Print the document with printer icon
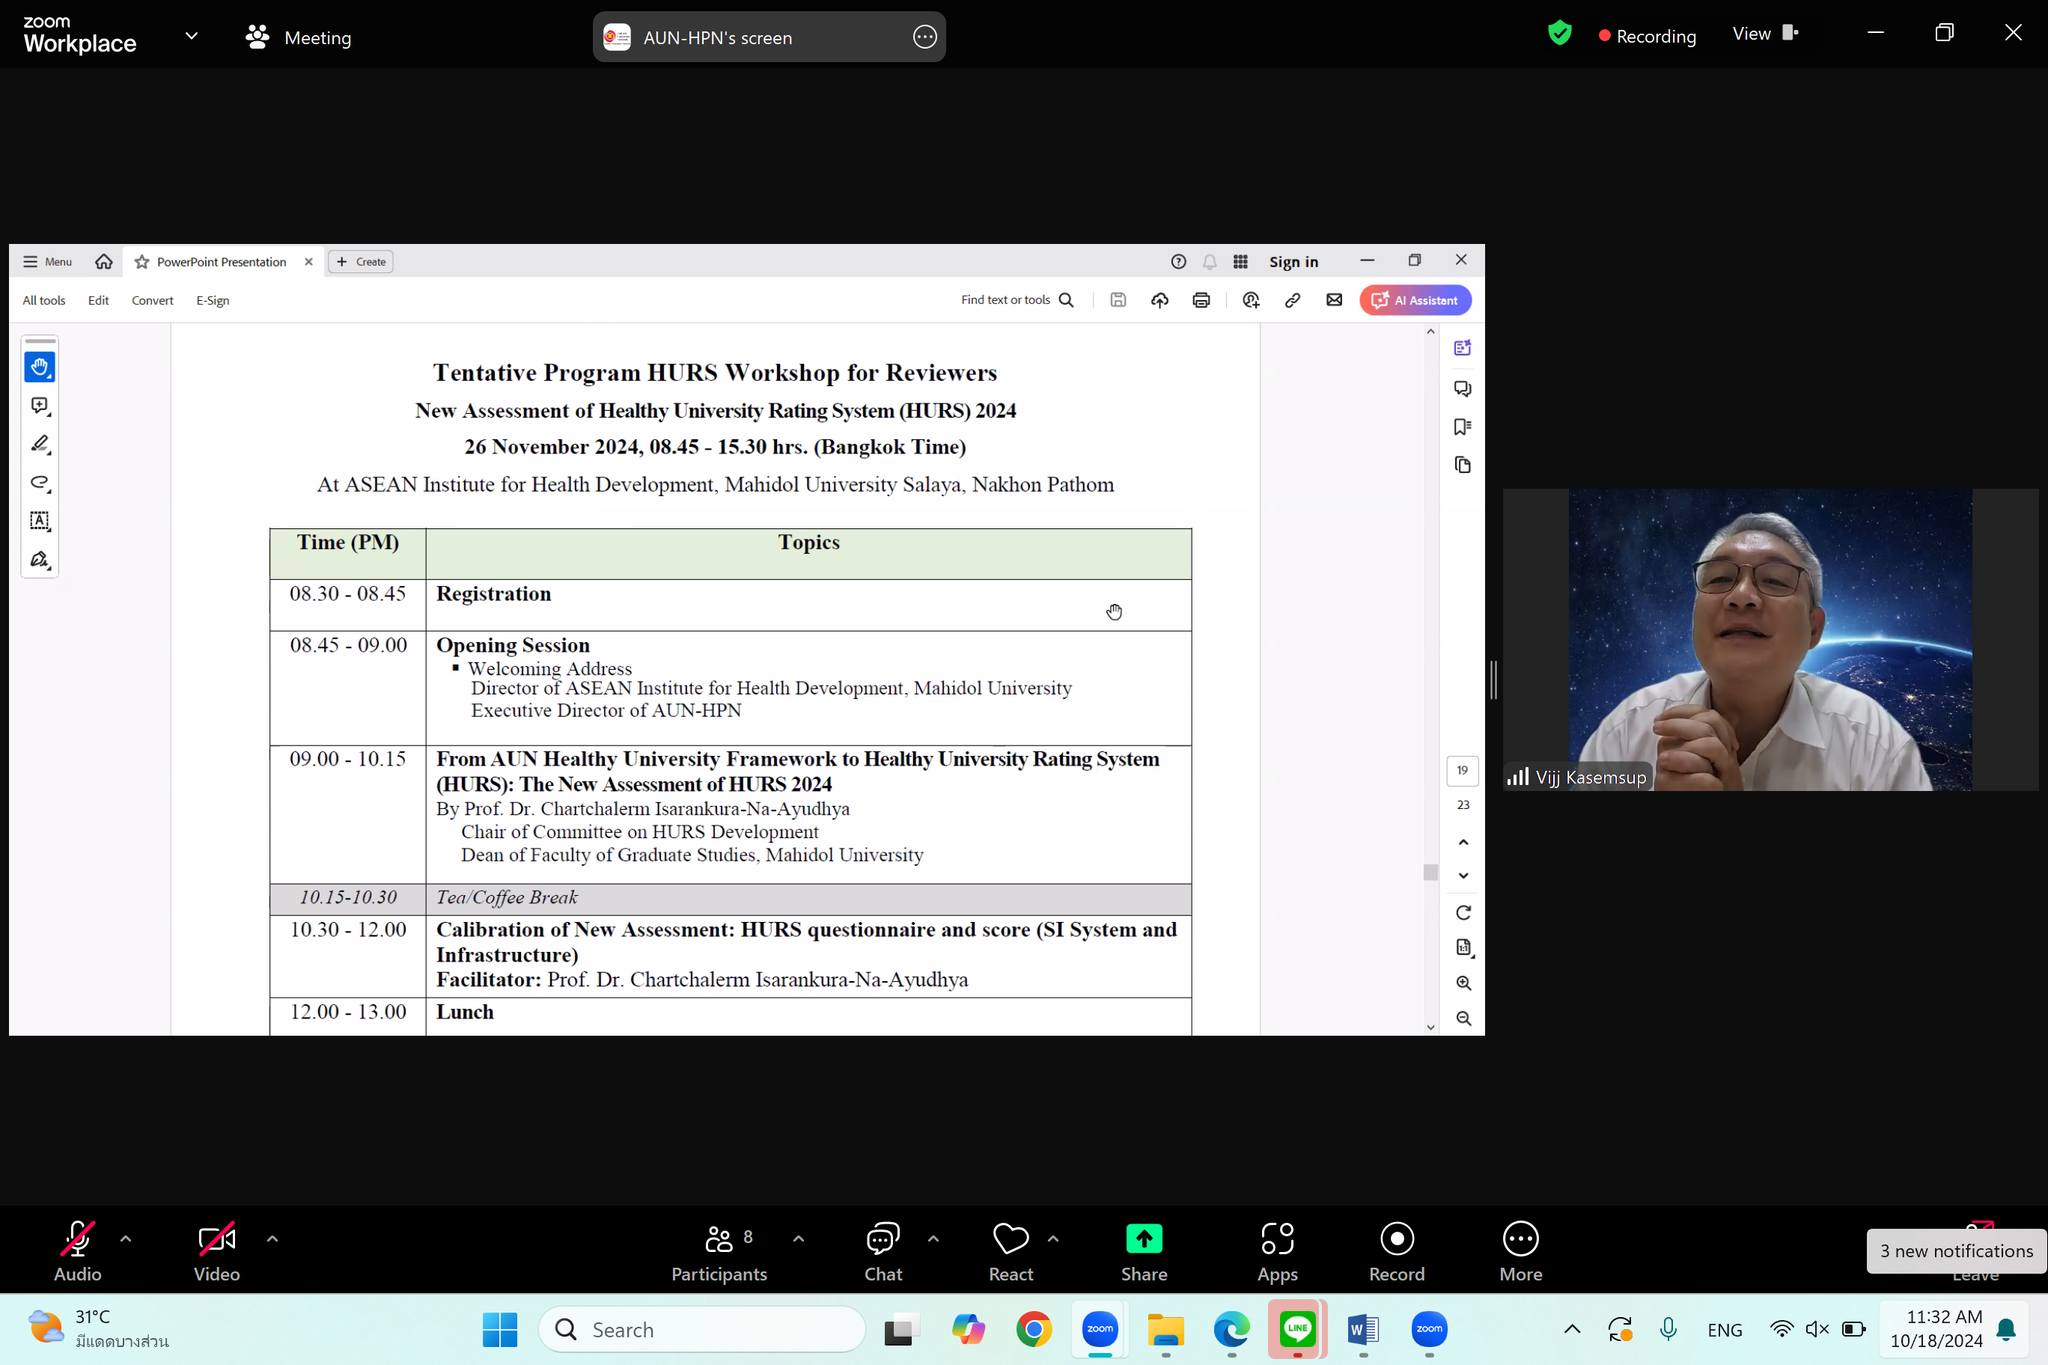 [x=1201, y=300]
